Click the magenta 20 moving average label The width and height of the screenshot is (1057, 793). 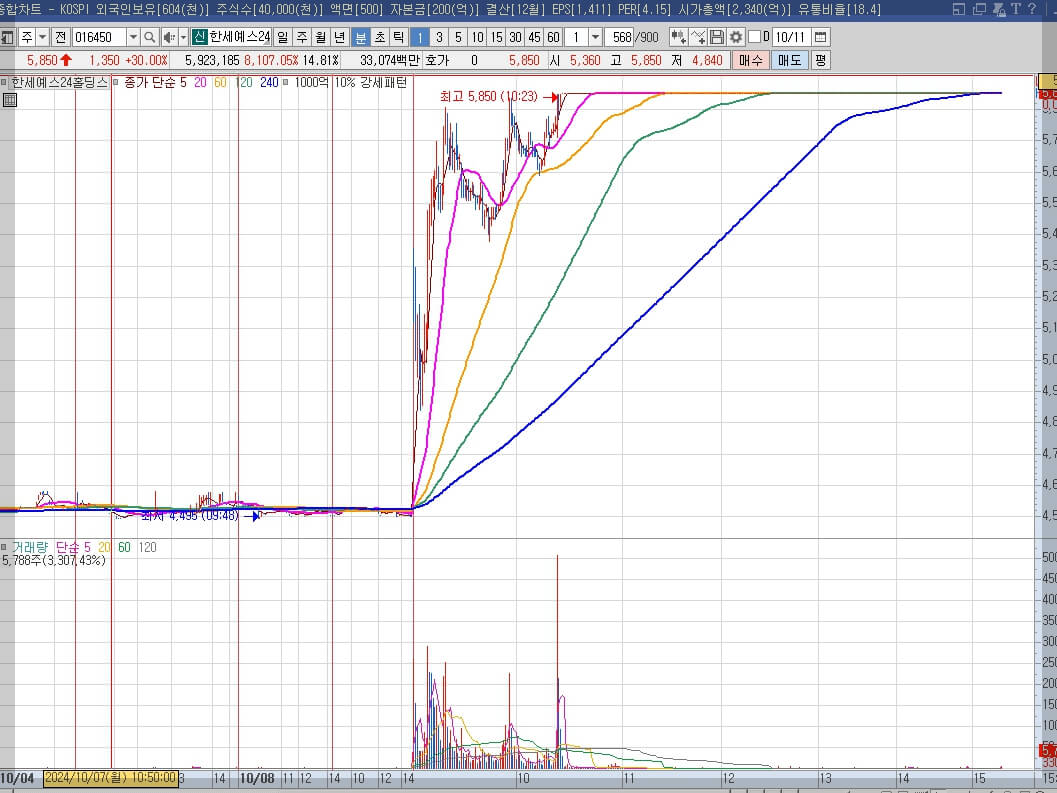point(200,82)
